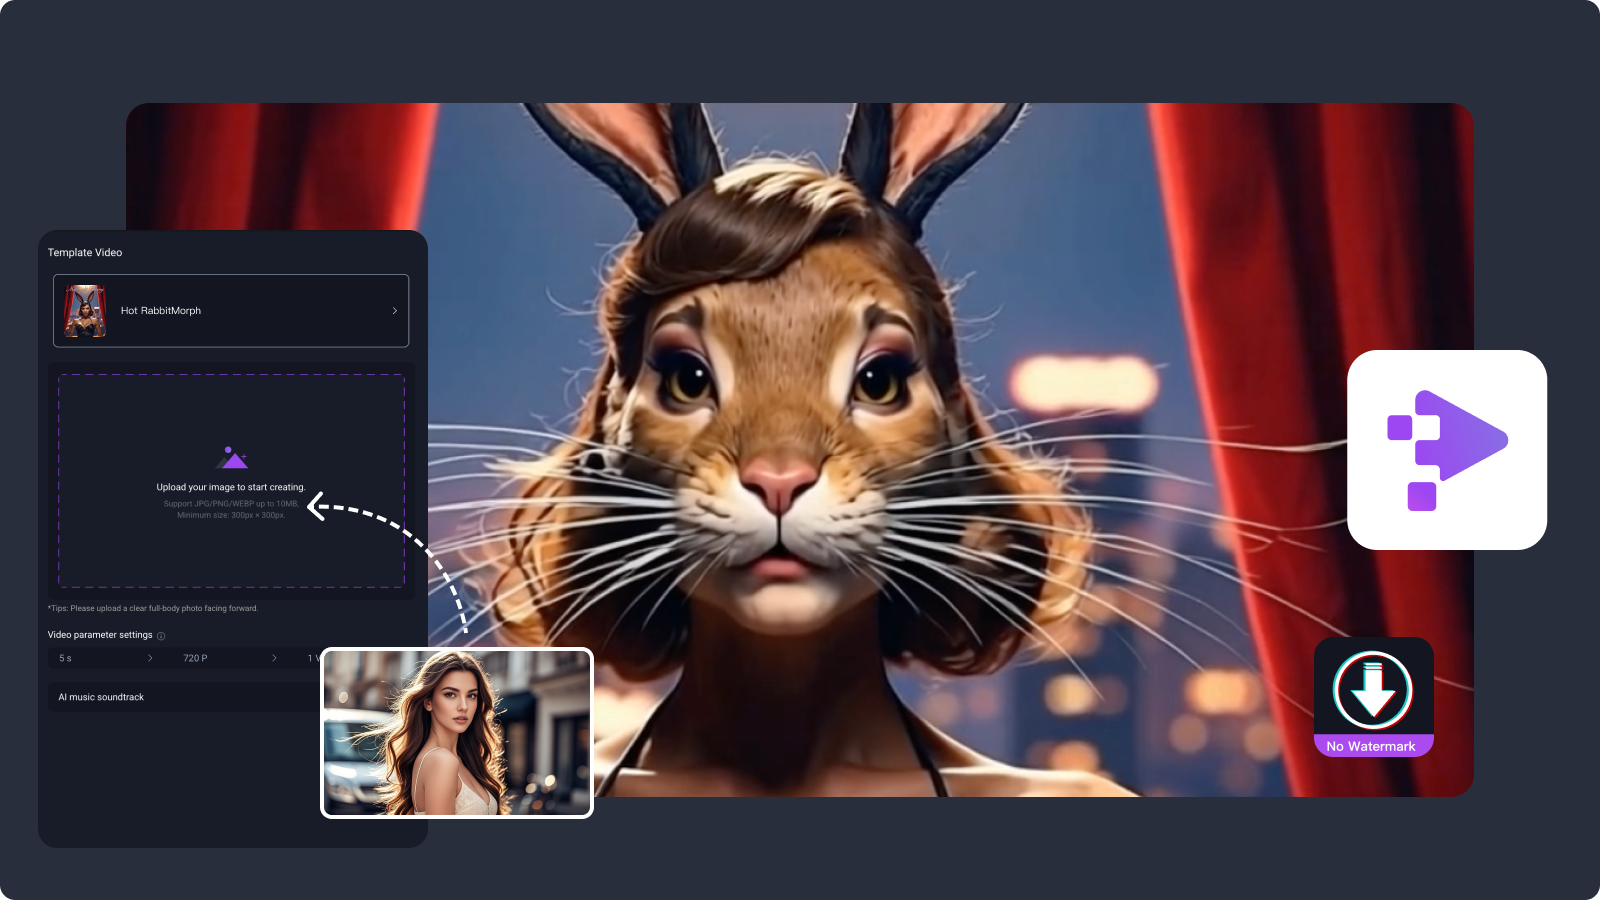Click the purple play arrow app logo
1600x900 pixels.
(1446, 450)
